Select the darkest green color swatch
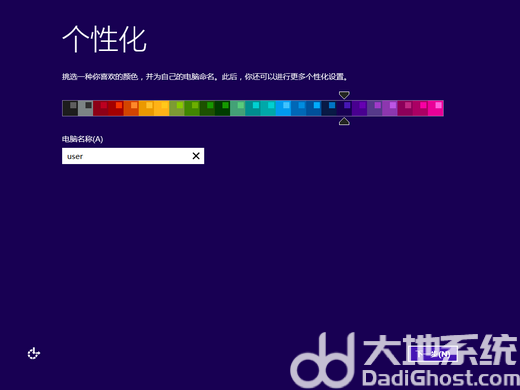This screenshot has height=390, width=520. (x=223, y=108)
